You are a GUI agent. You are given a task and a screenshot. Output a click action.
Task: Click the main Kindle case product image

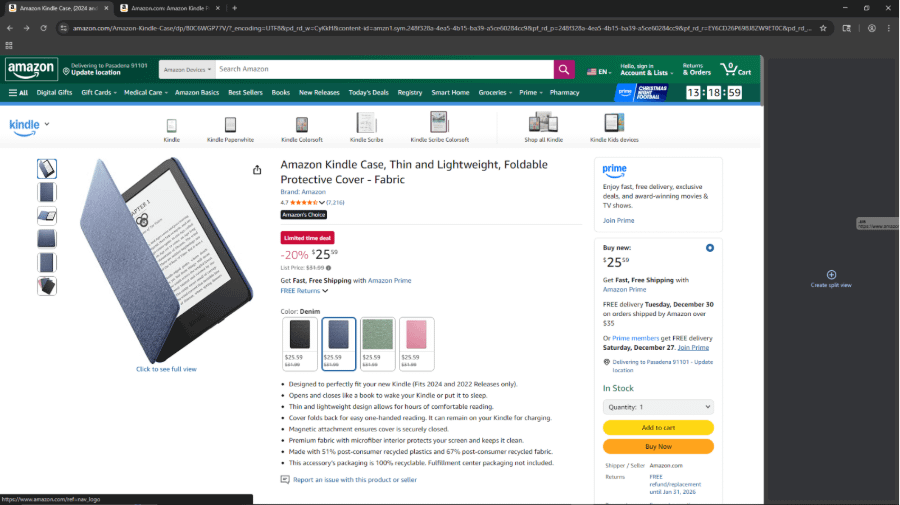click(165, 259)
